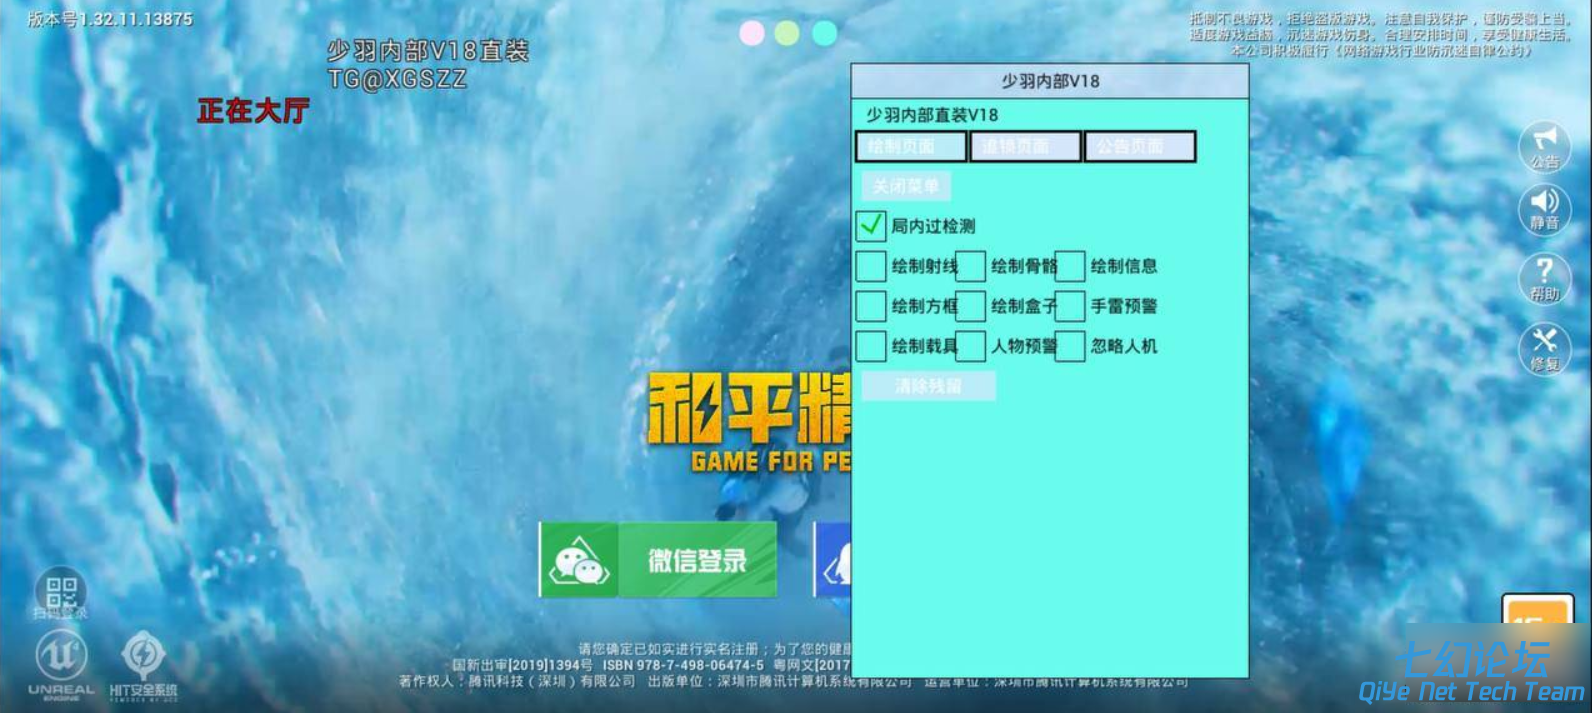The image size is (1592, 713).
Task: Click the HIT安全系统 logo
Action: coord(143,664)
